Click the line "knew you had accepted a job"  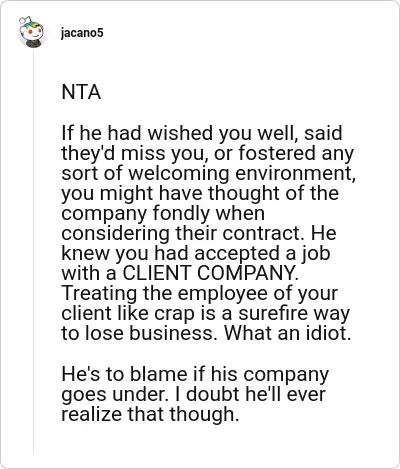[x=196, y=254]
